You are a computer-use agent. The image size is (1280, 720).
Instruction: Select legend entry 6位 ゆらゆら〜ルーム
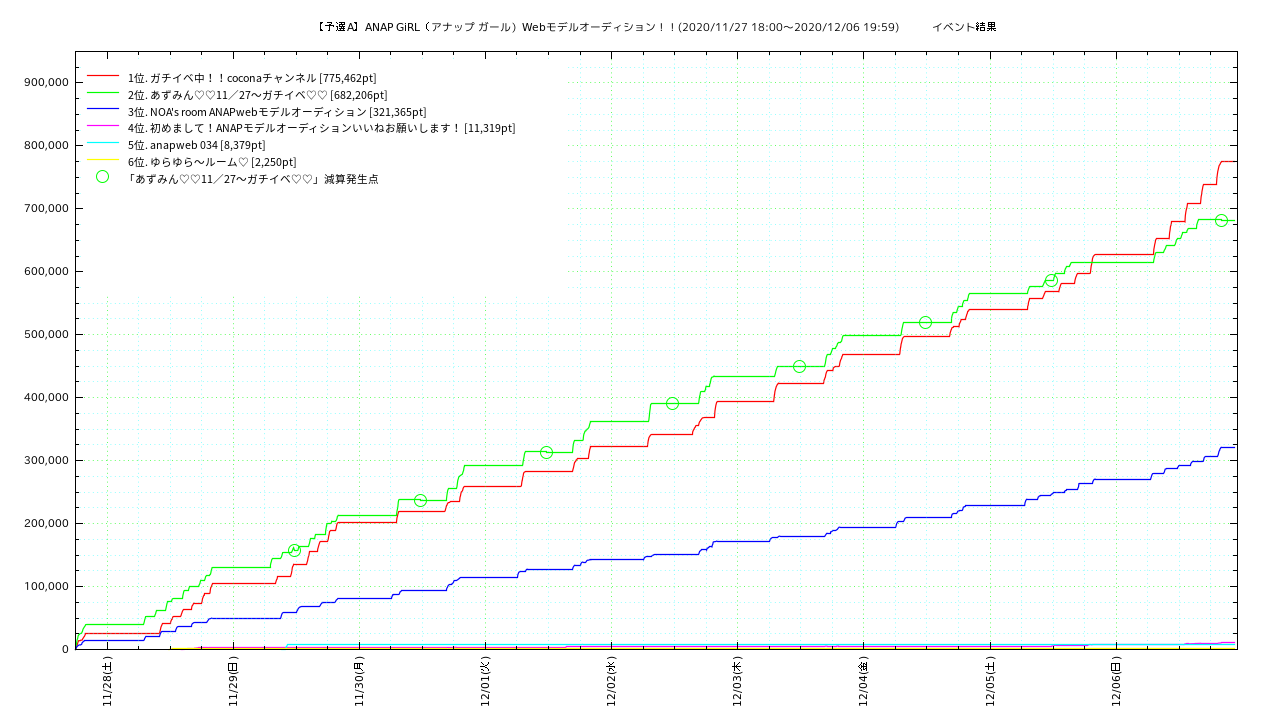(212, 162)
